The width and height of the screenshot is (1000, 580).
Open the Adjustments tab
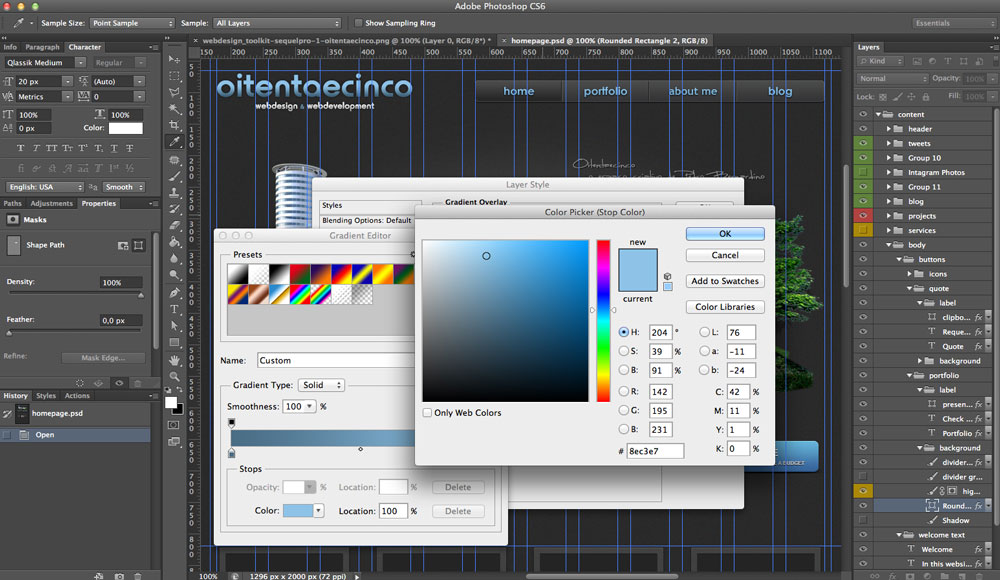pos(52,204)
